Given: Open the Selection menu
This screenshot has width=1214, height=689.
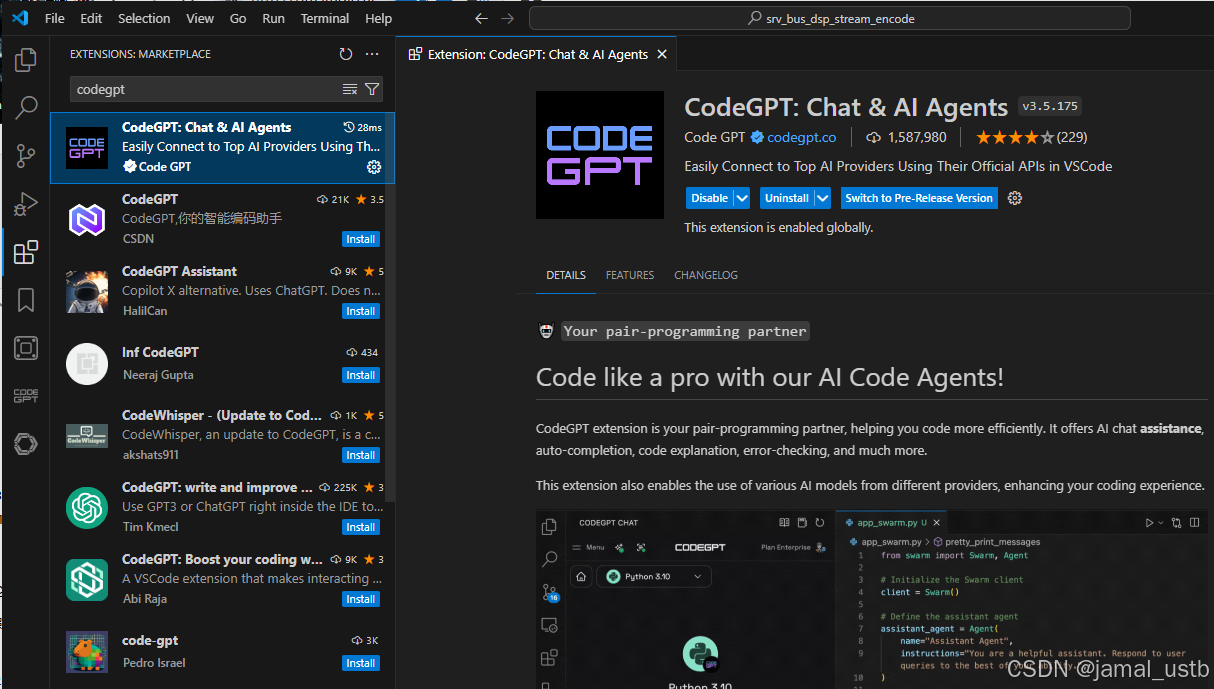Looking at the screenshot, I should pos(144,18).
